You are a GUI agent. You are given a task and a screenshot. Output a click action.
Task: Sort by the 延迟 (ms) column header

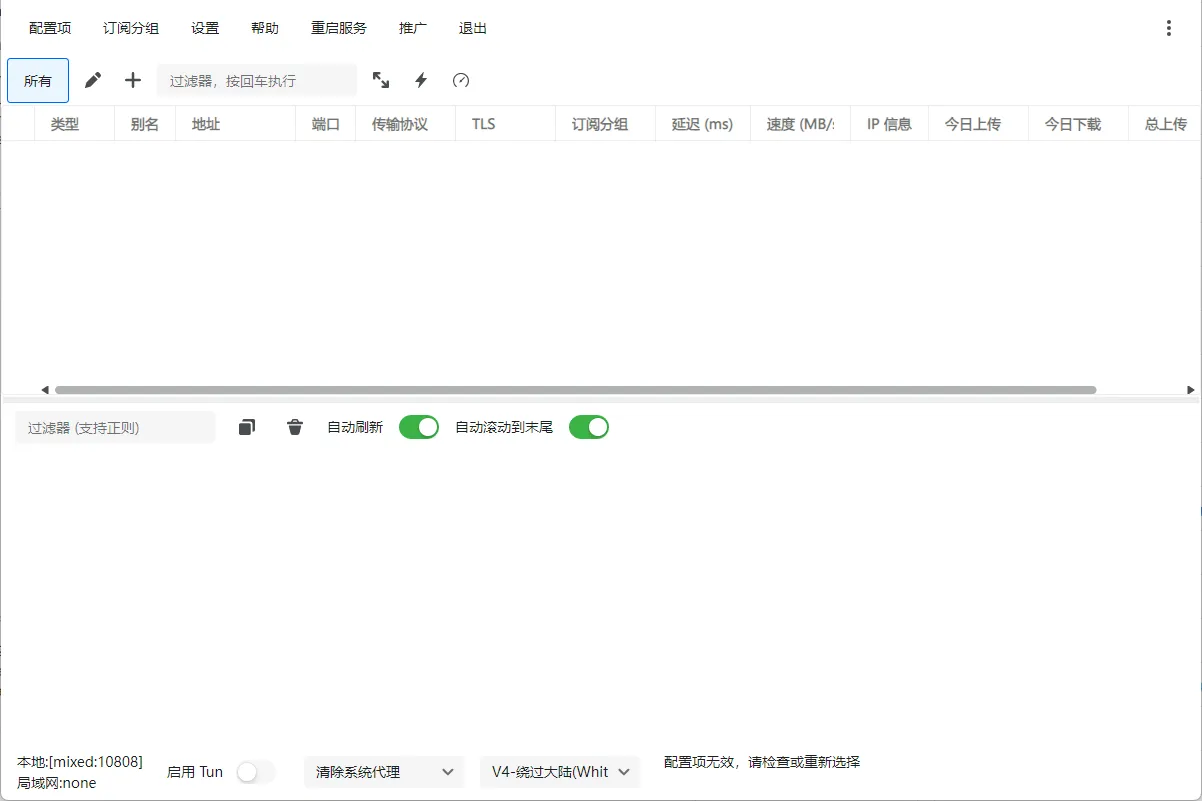[x=702, y=124]
